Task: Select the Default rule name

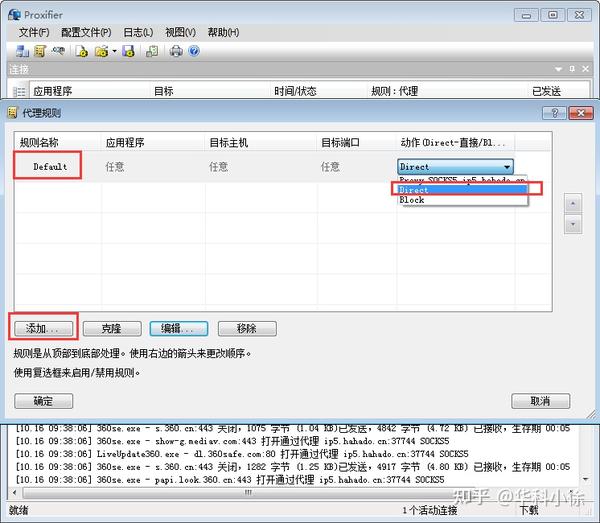Action: tap(50, 167)
